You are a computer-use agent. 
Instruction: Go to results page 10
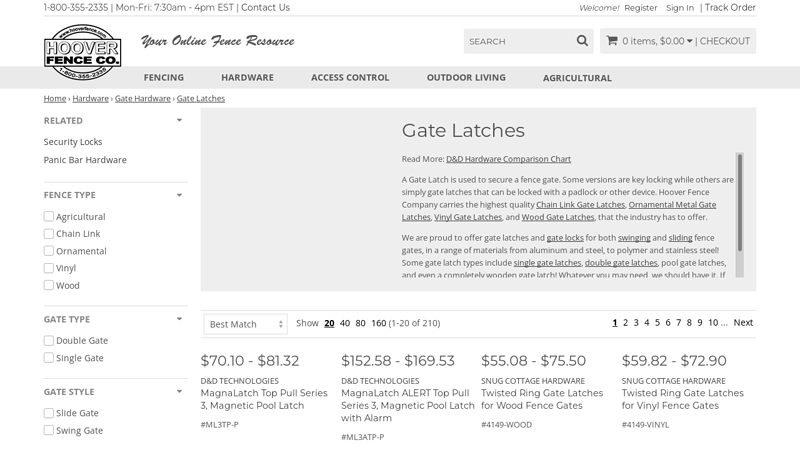tap(713, 322)
